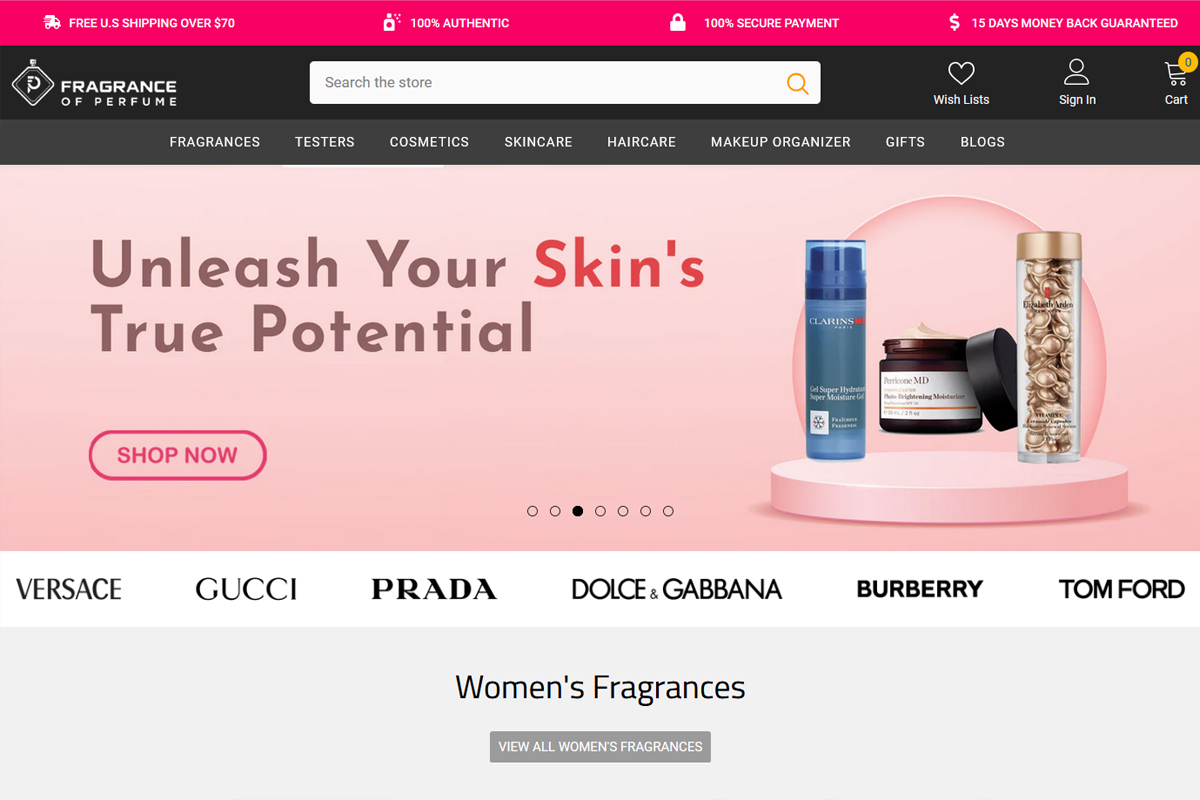The image size is (1200, 800).
Task: Select the first carousel slide dot
Action: (532, 511)
